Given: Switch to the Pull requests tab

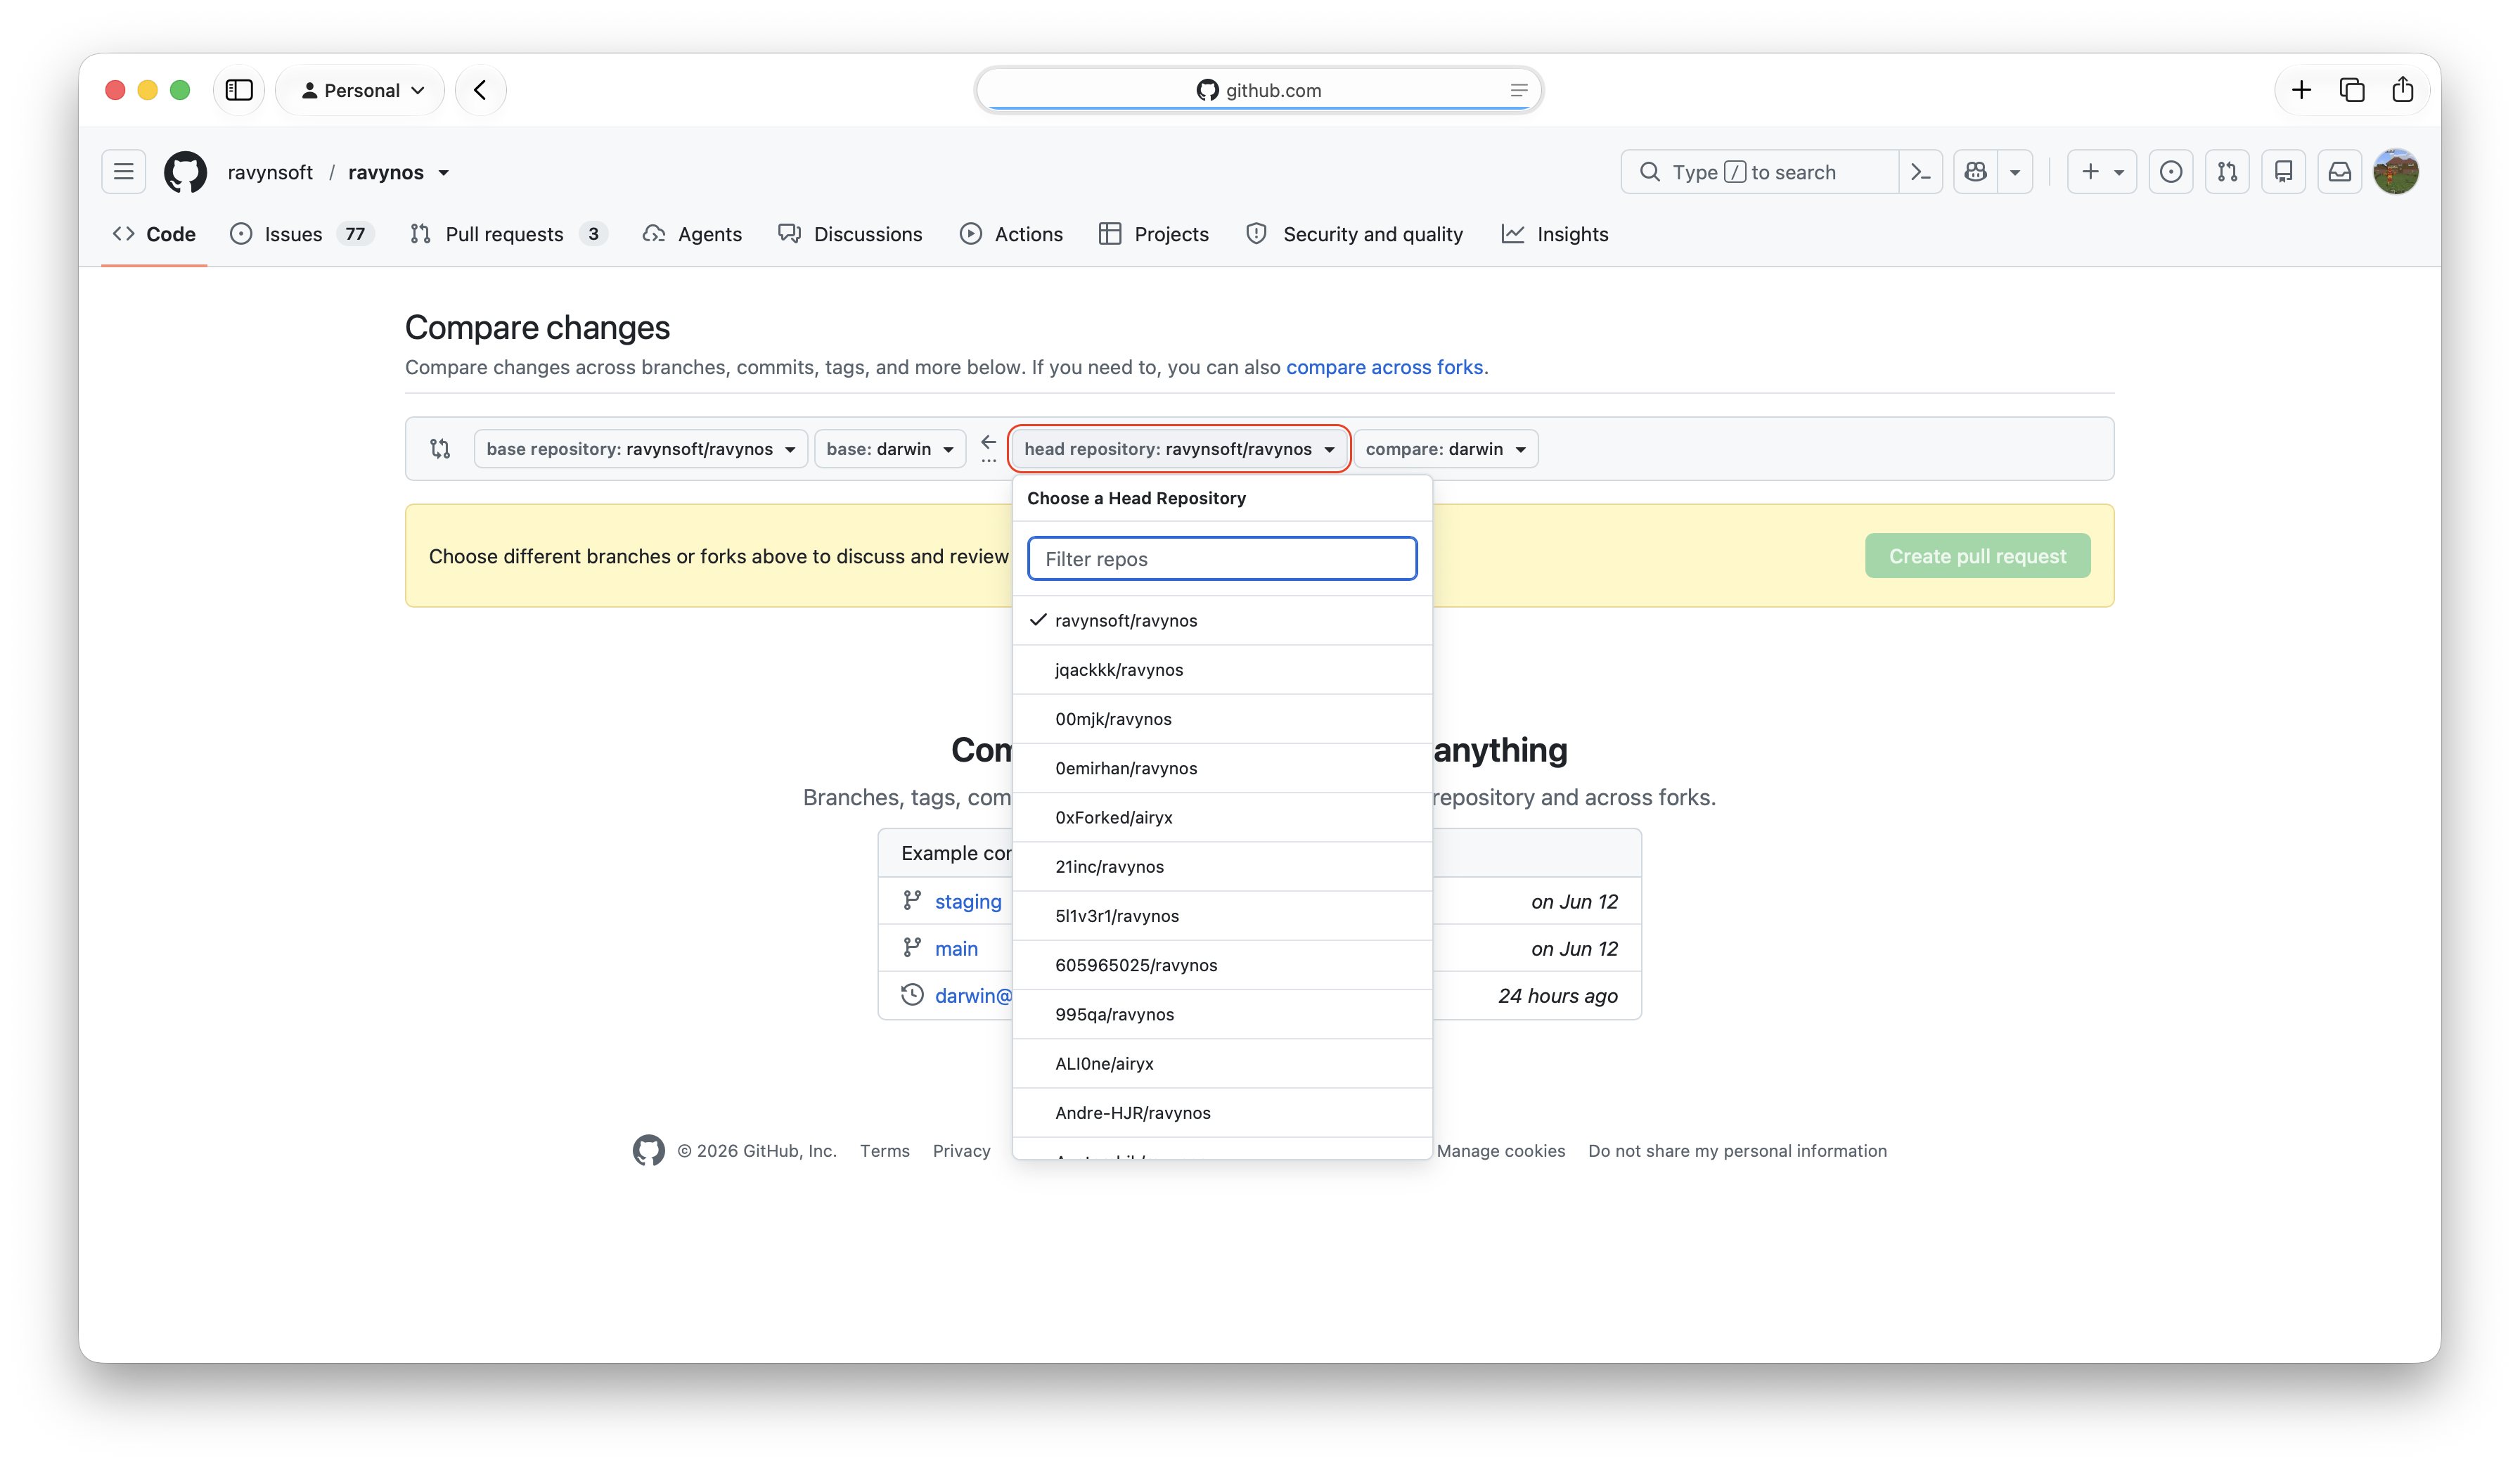Looking at the screenshot, I should [508, 234].
